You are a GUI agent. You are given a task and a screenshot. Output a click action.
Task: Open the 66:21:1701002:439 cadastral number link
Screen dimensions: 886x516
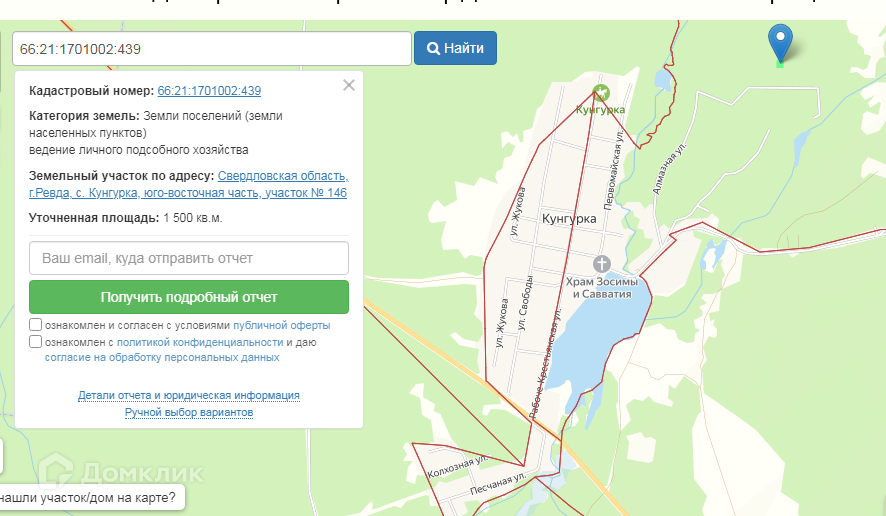(x=209, y=90)
